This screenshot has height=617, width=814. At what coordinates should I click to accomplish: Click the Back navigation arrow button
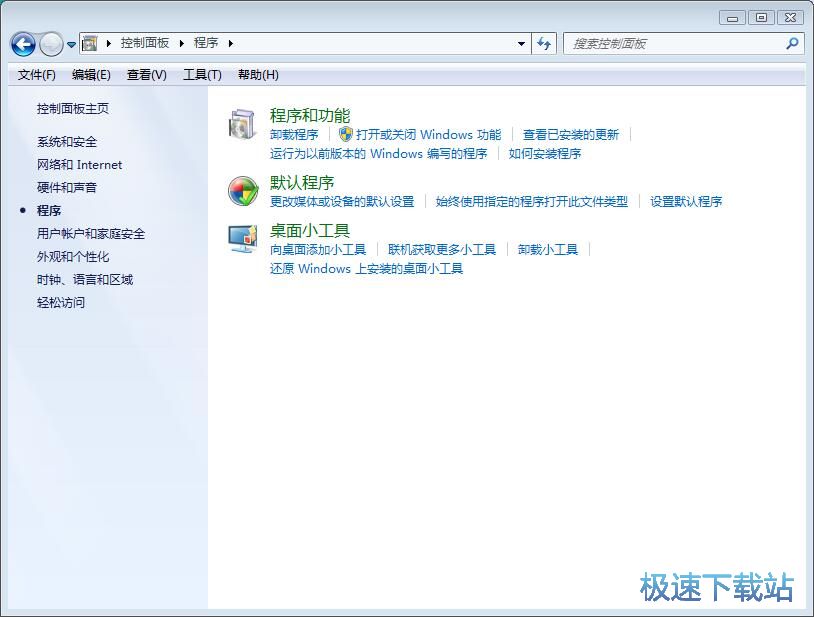[x=23, y=44]
